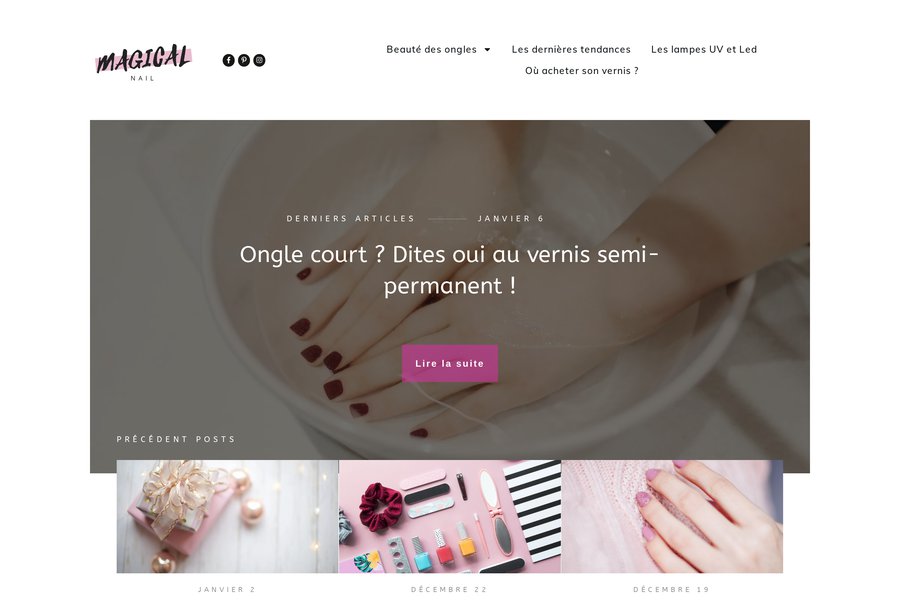Open the Ongle court article title
This screenshot has height=600, width=900.
(x=449, y=270)
